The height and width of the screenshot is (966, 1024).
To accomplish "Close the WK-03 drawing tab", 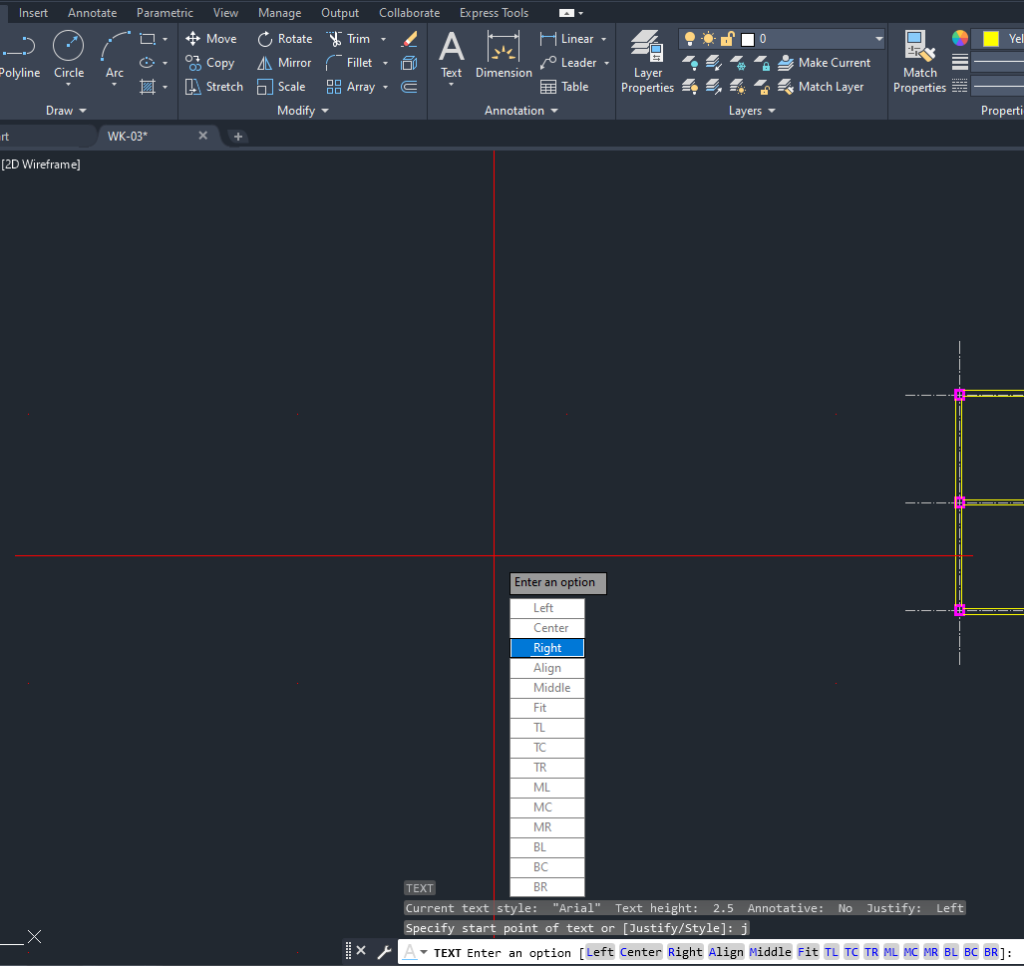I will (x=203, y=136).
